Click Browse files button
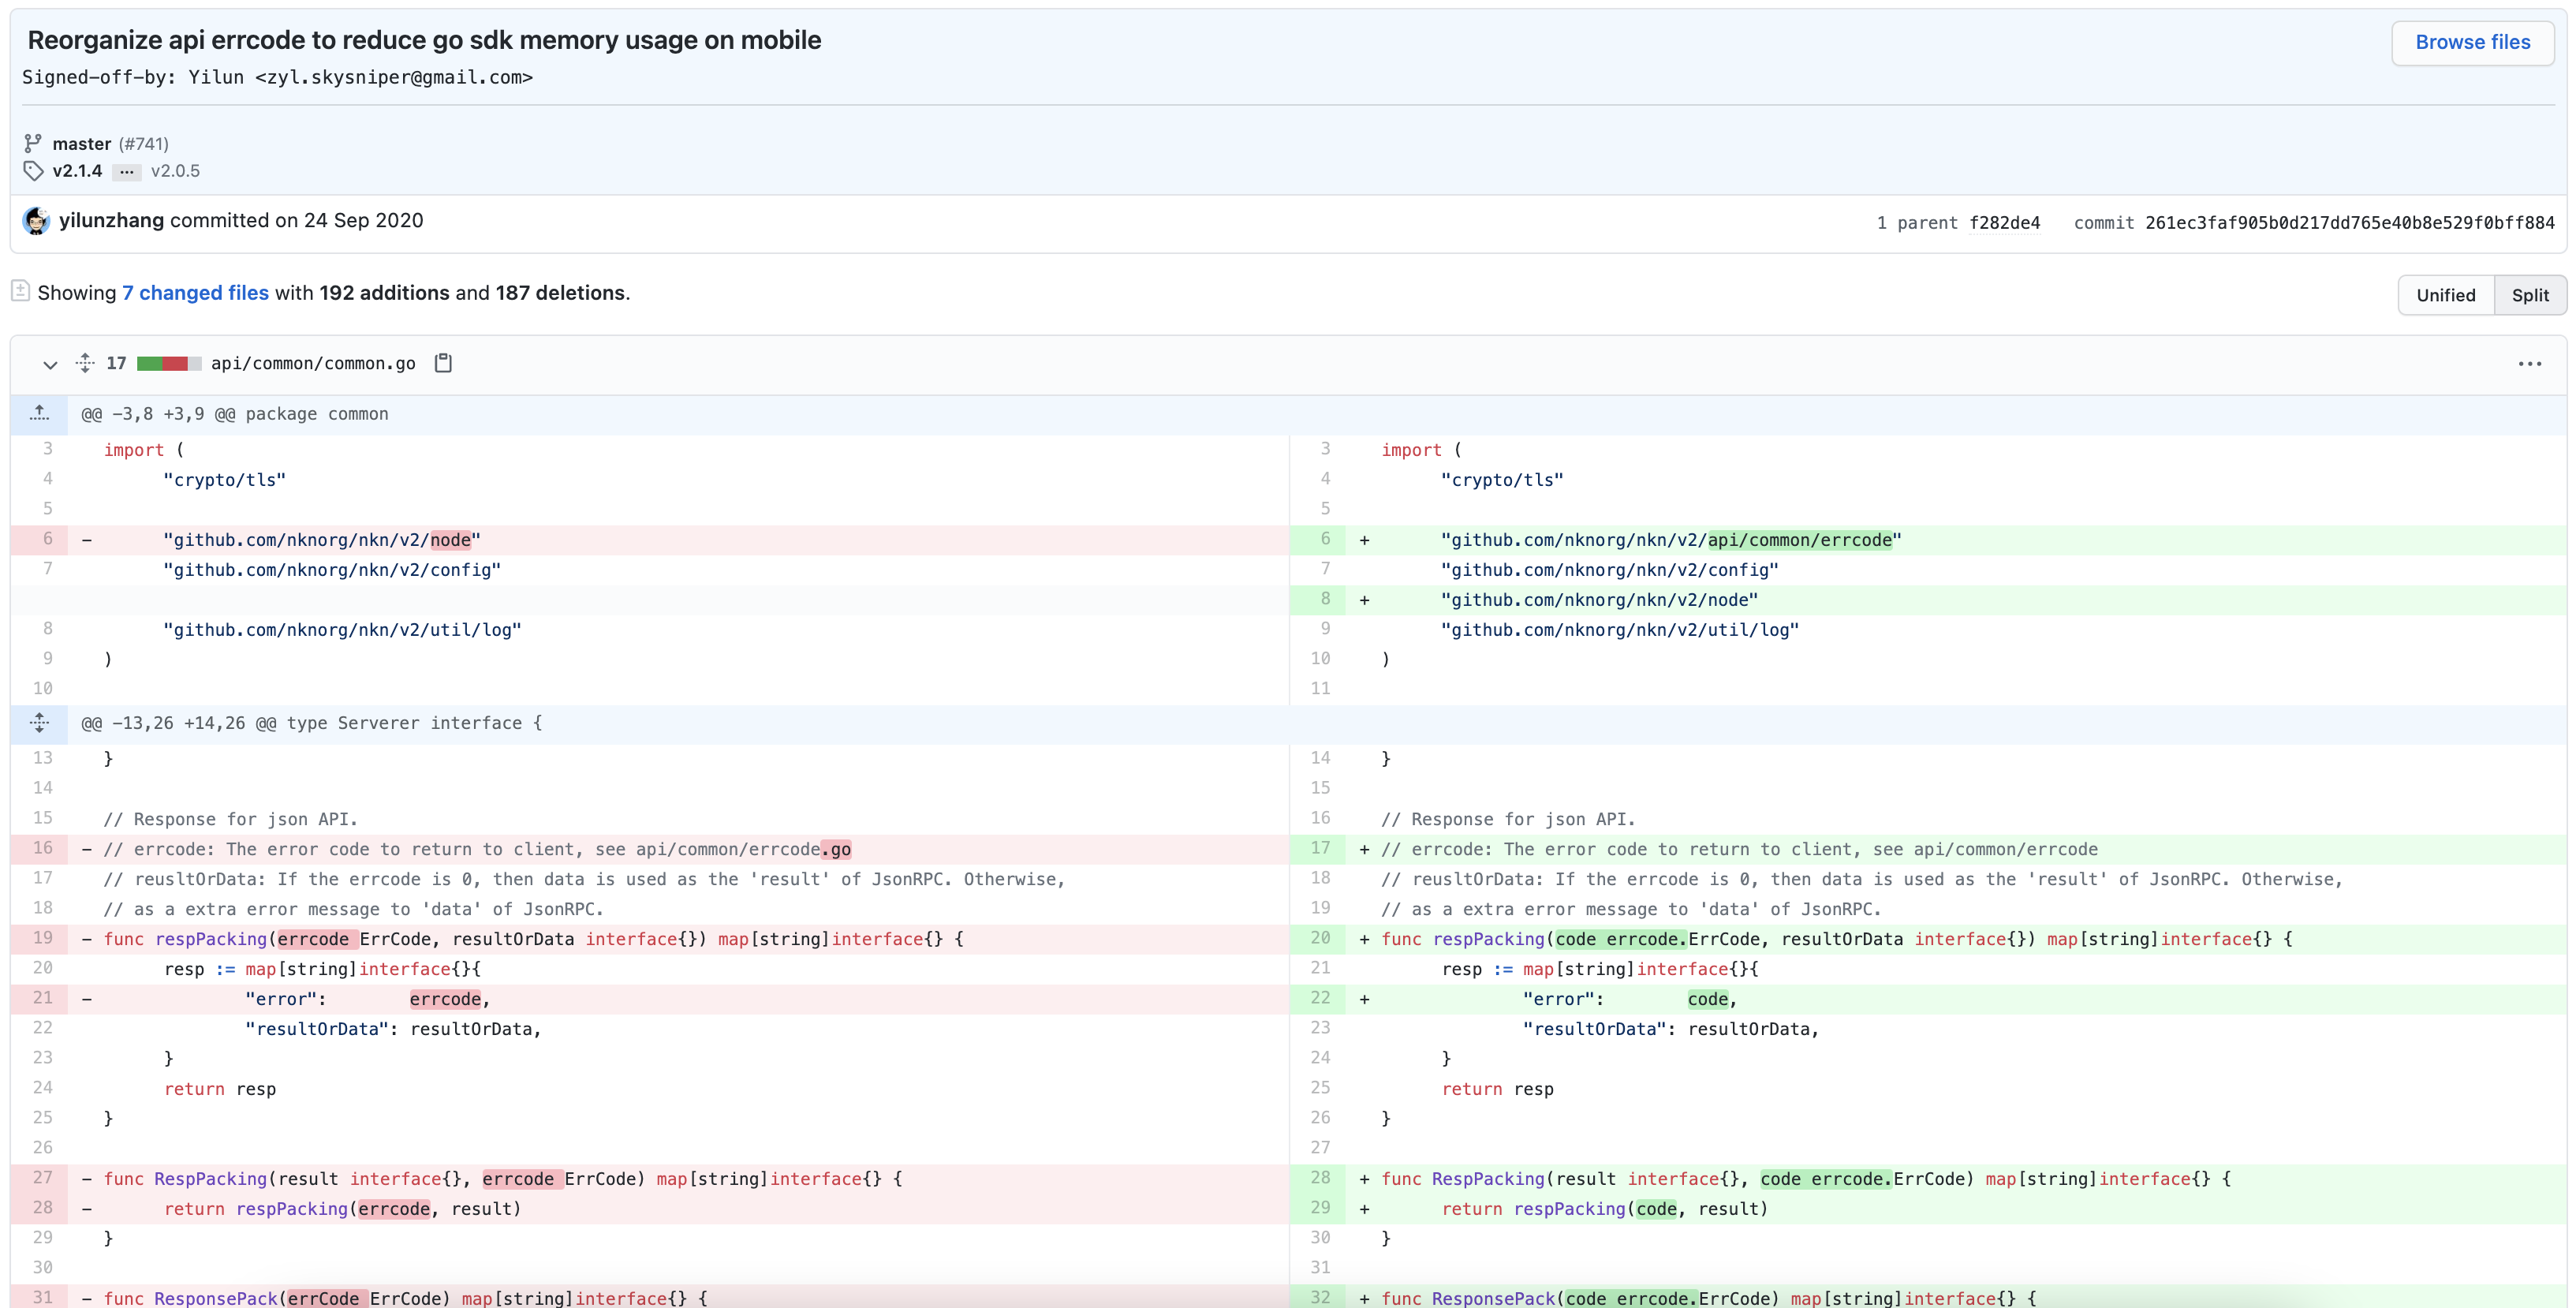Screen dimensions: 2576x1308 click(x=2472, y=42)
